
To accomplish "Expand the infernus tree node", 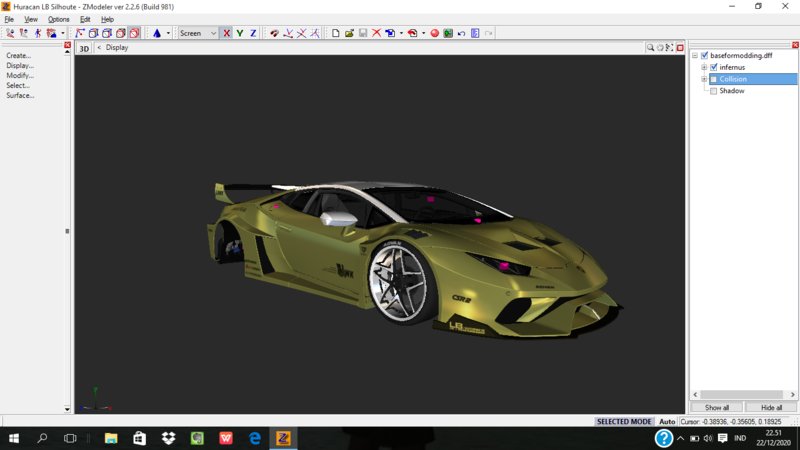I will 704,67.
